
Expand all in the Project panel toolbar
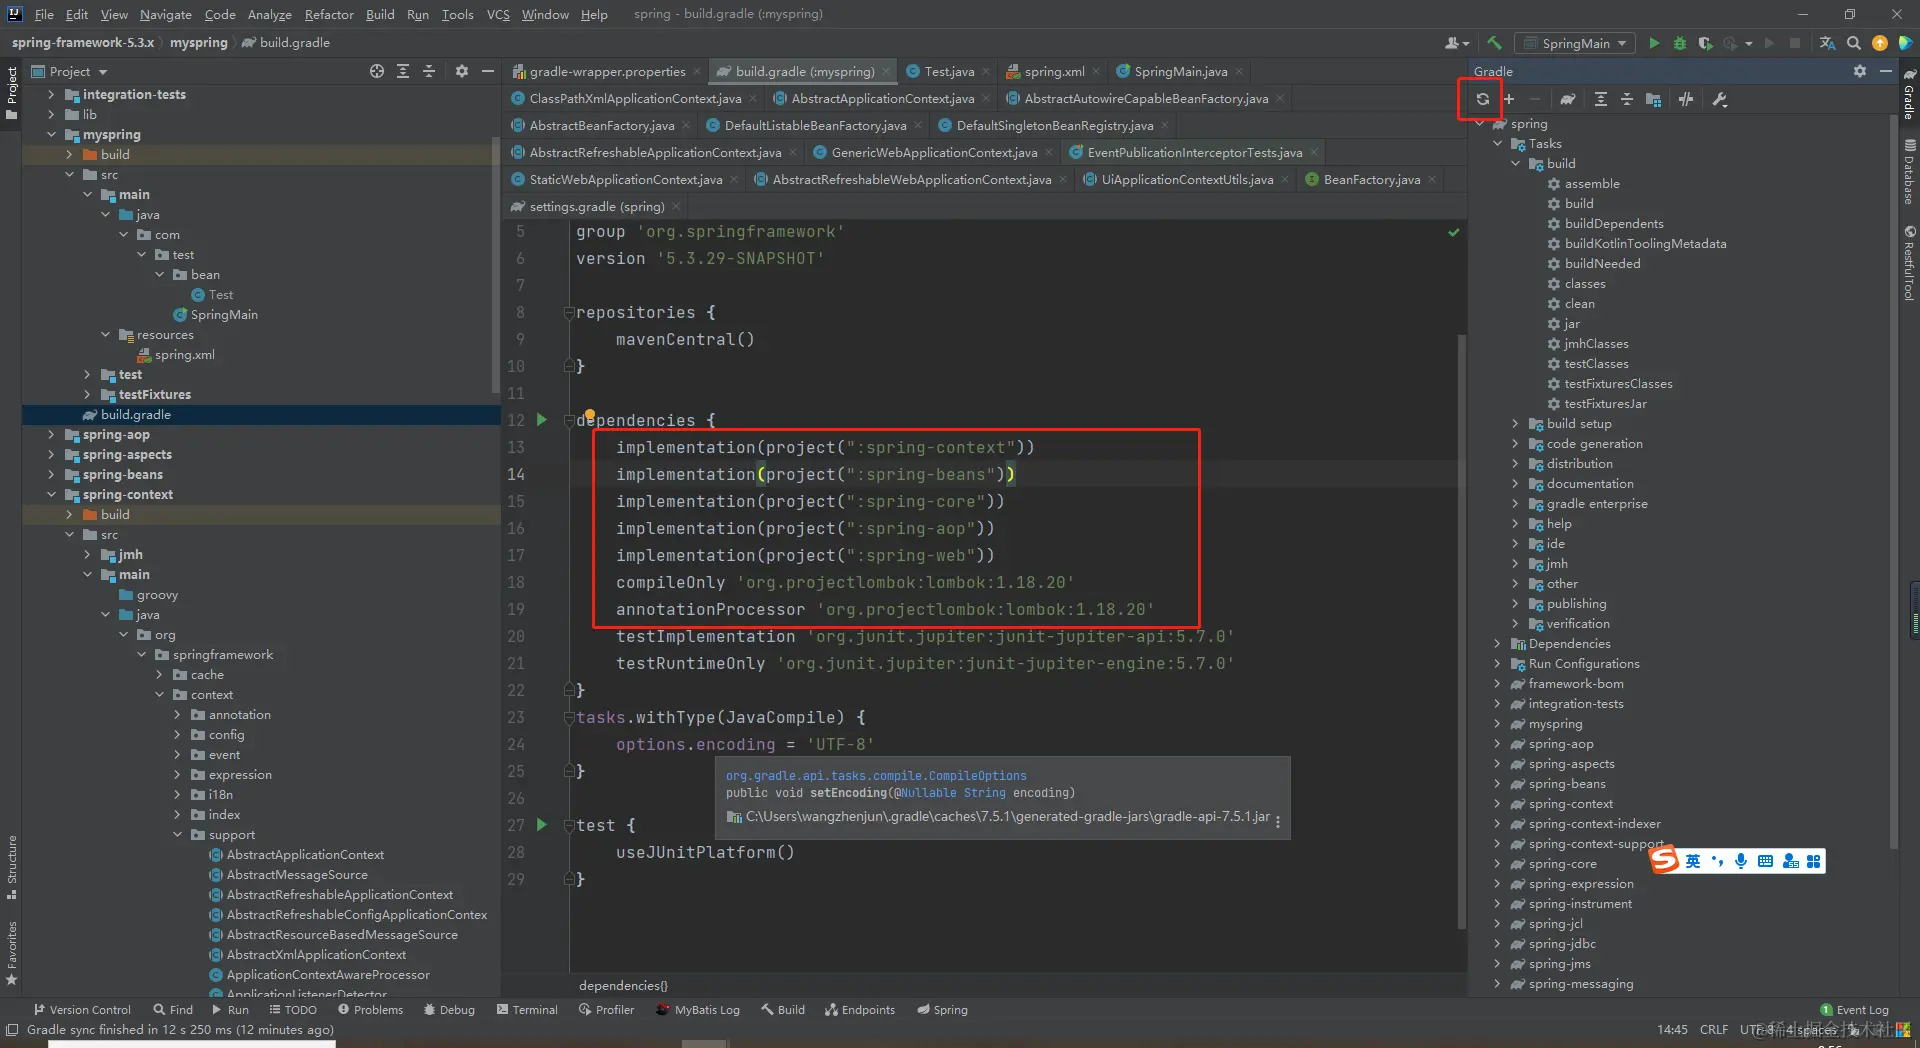click(x=403, y=71)
